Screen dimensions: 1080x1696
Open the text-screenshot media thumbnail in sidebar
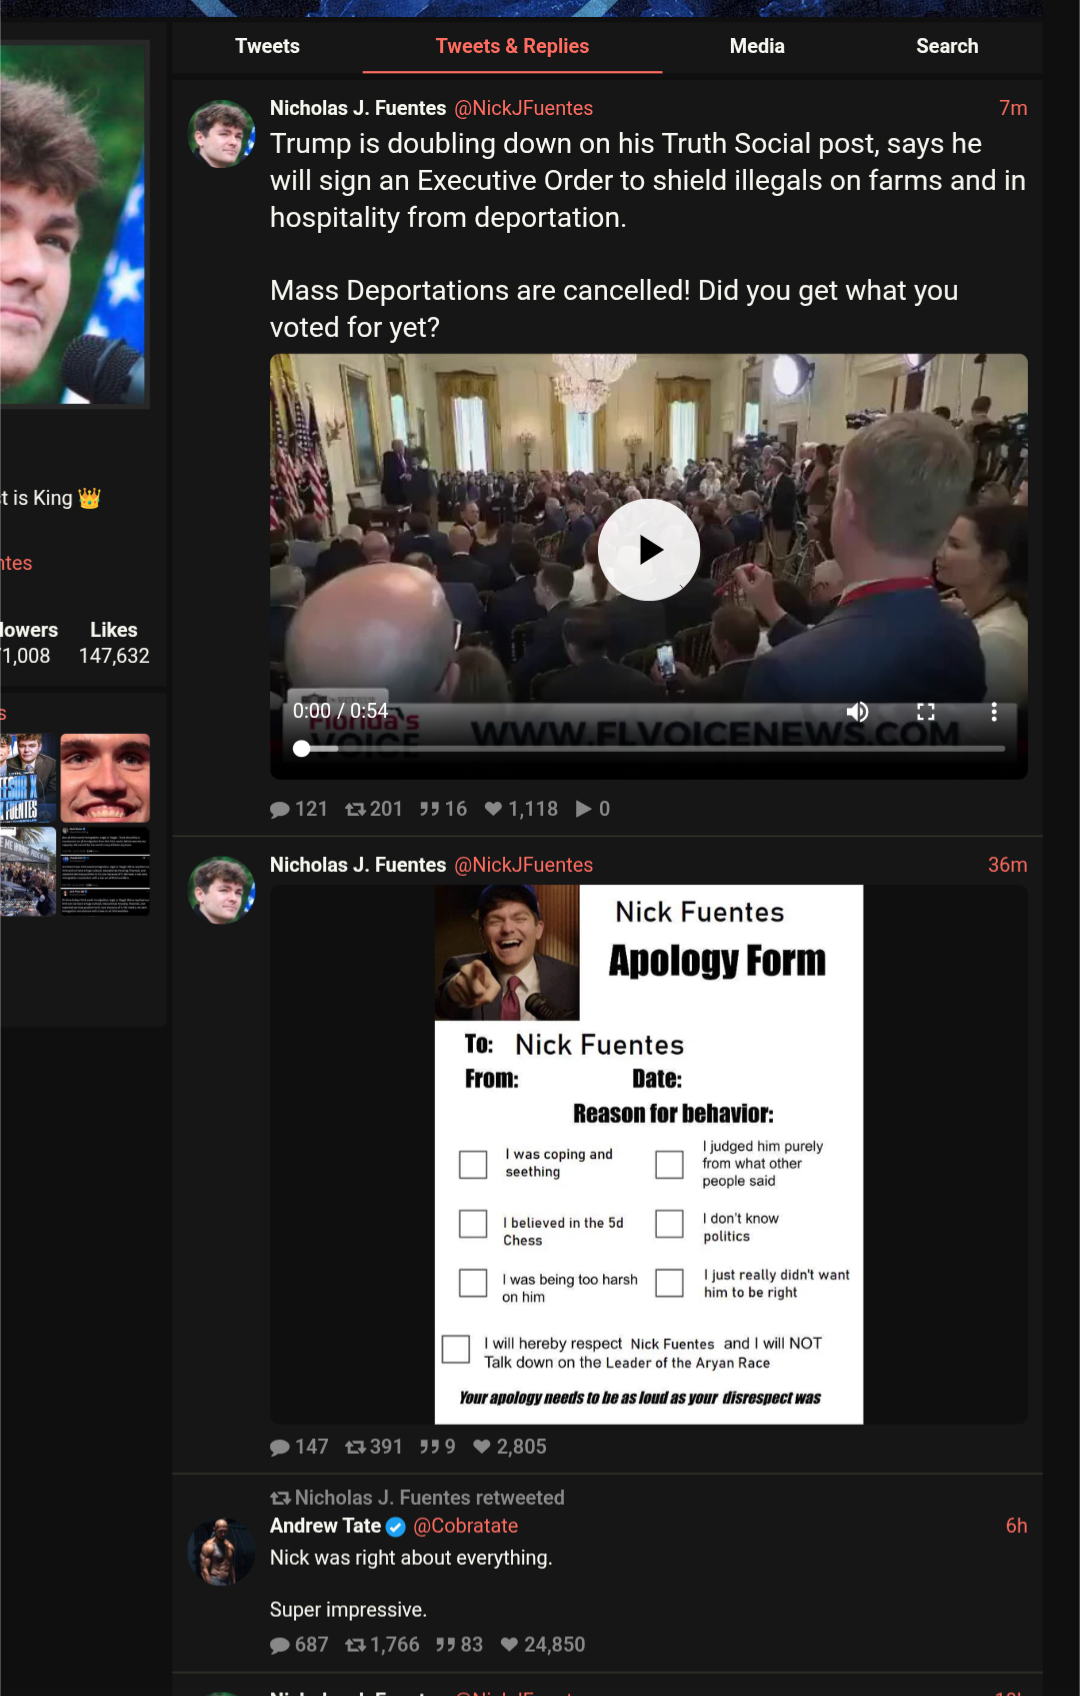105,871
